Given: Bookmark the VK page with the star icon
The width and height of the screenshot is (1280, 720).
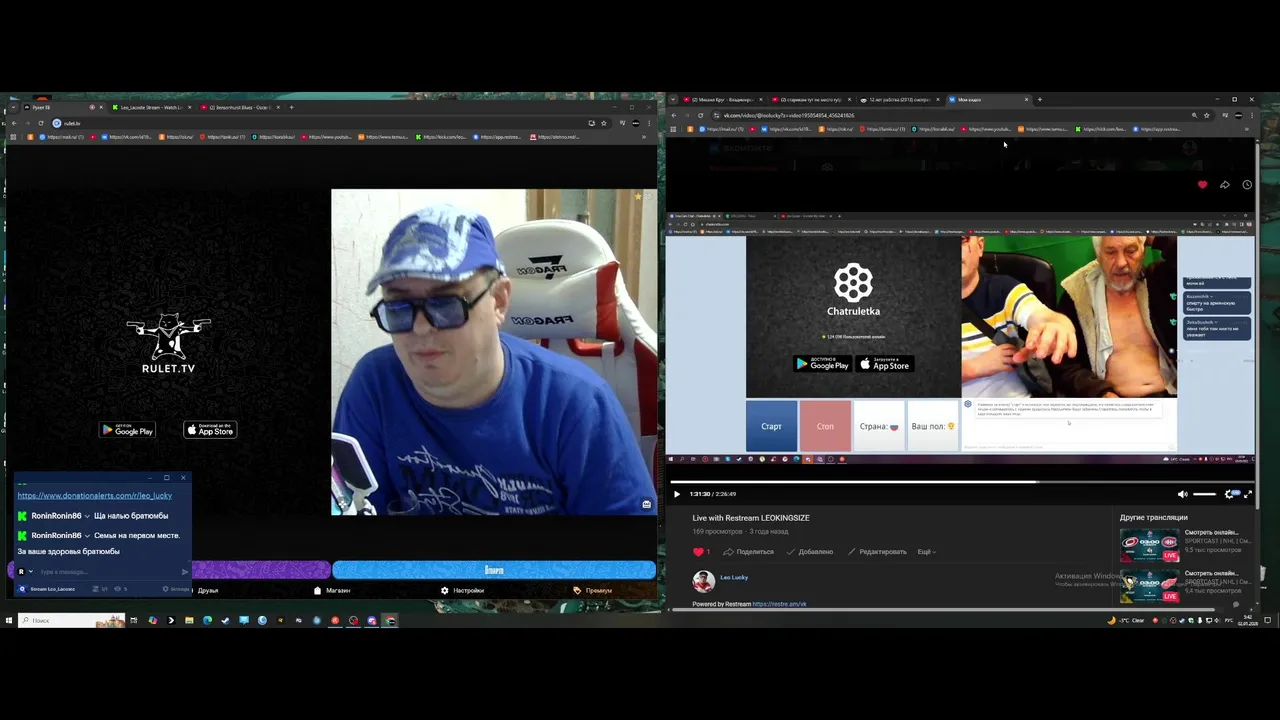Looking at the screenshot, I should tap(1207, 115).
